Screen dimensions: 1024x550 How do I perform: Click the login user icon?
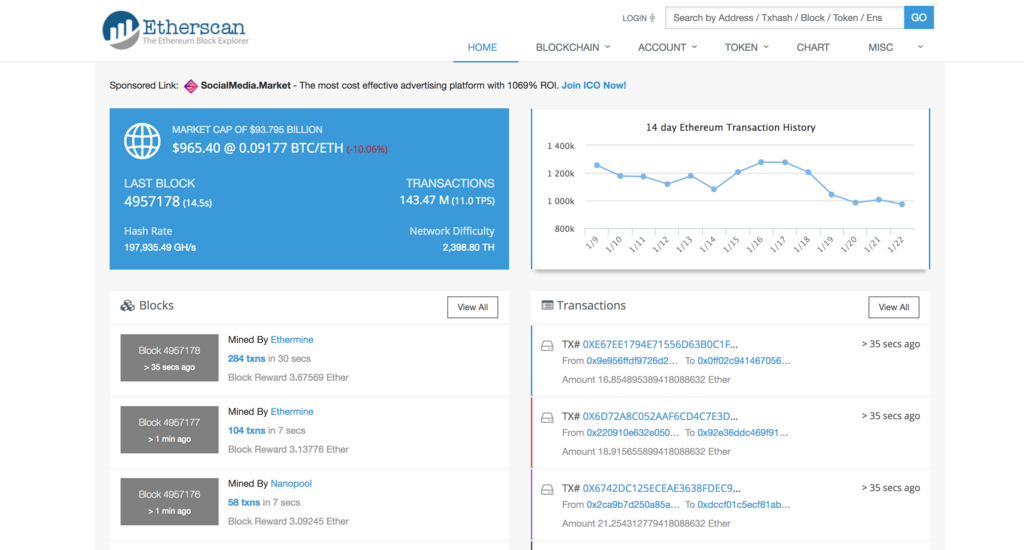(x=652, y=18)
